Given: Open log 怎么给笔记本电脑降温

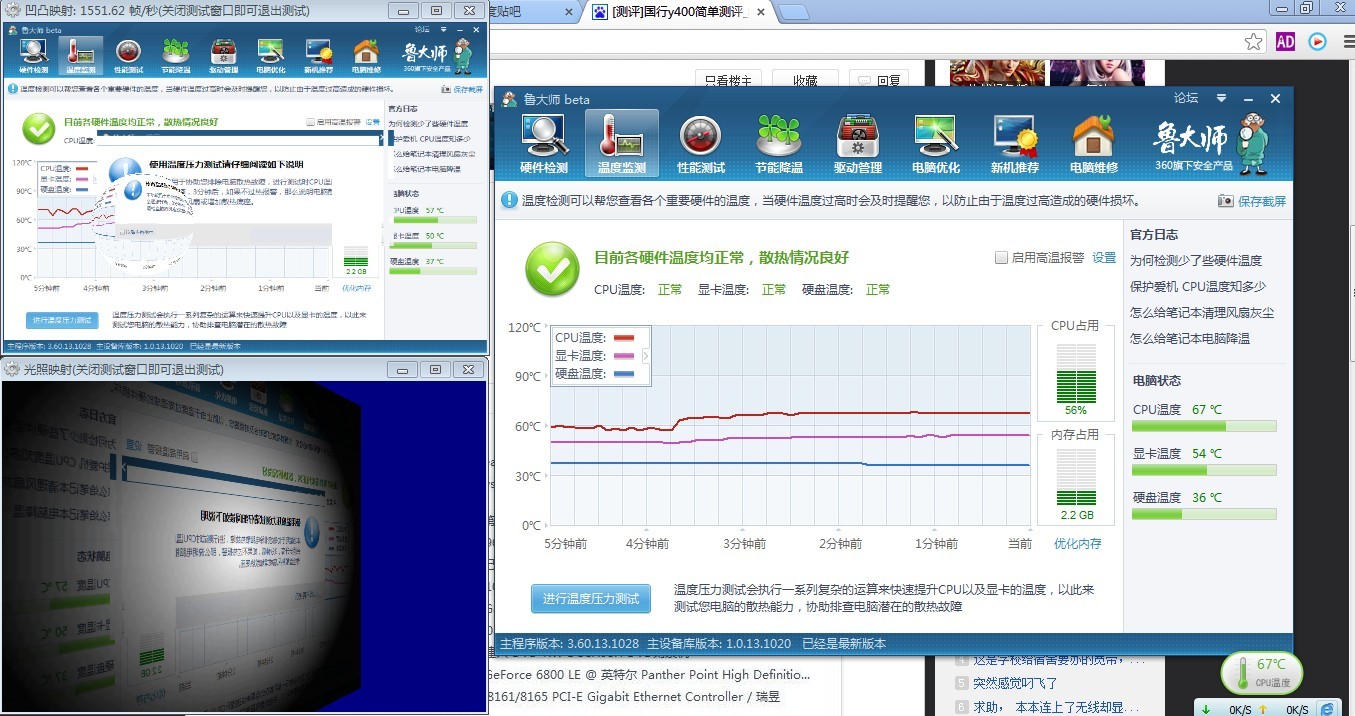Looking at the screenshot, I should pos(1190,338).
